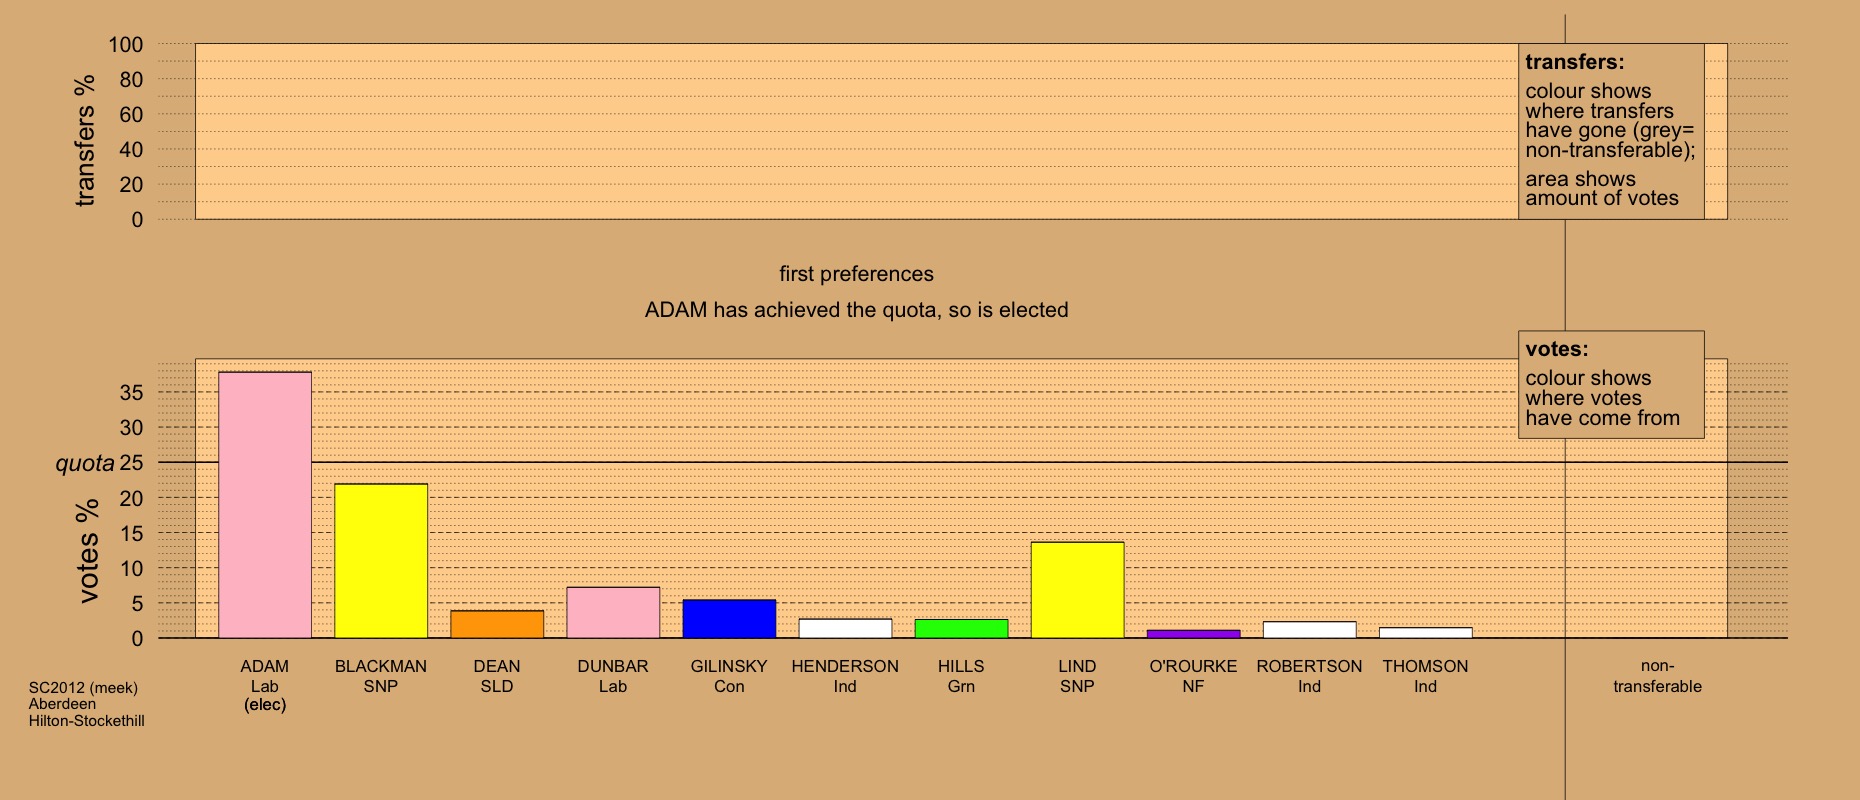Screen dimensions: 1860x800
Task: Click the LIND SNP candidate label
Action: (1077, 676)
